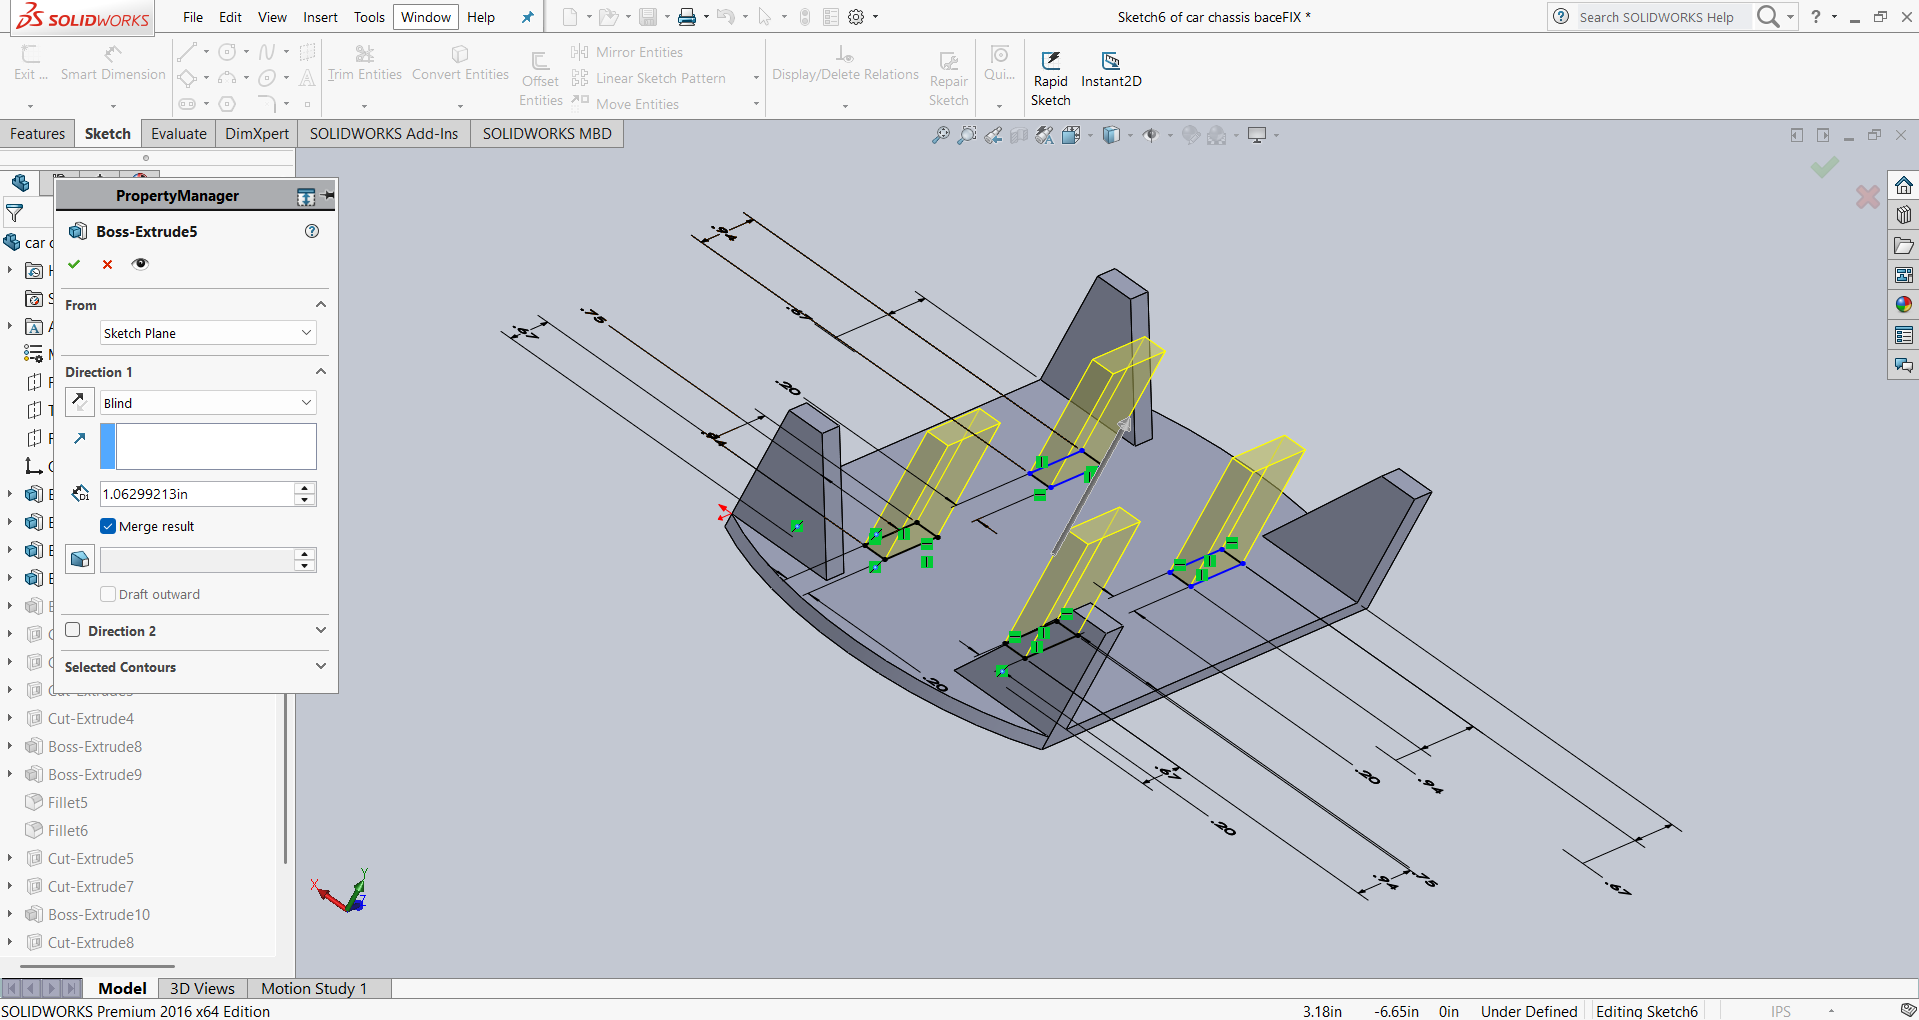
Task: Click the Convert Entities tool
Action: click(x=460, y=64)
